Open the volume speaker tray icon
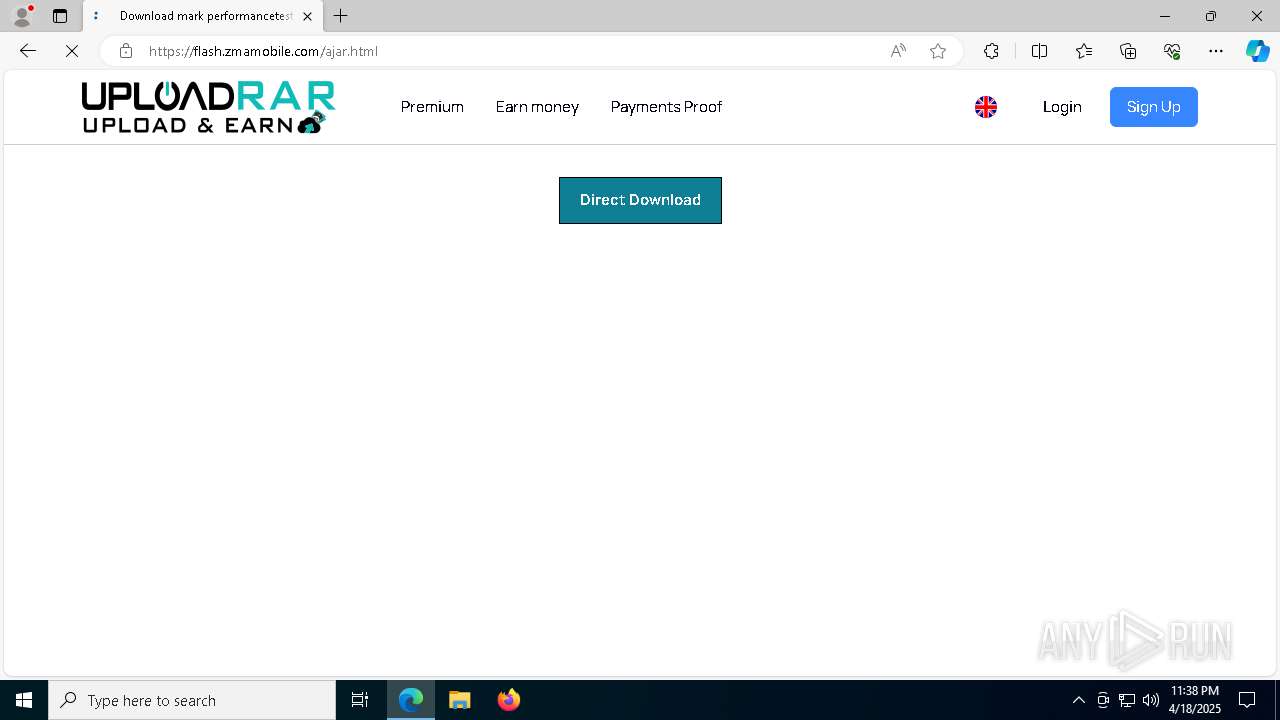This screenshot has height=720, width=1280. pos(1151,700)
